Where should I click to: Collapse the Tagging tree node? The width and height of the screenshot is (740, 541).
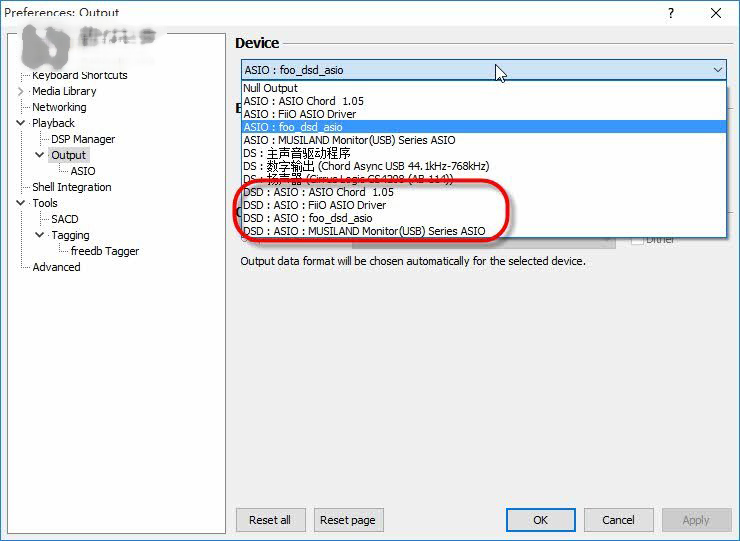[40, 235]
